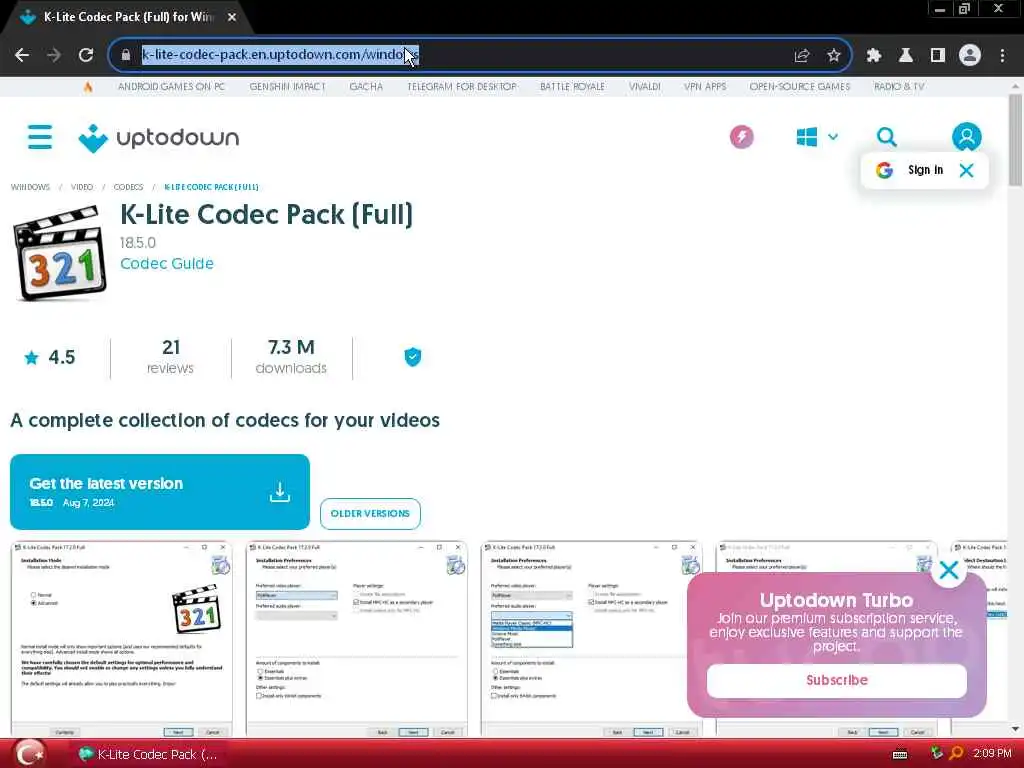The width and height of the screenshot is (1024, 768).
Task: Click the share page icon in address bar
Action: [x=802, y=55]
